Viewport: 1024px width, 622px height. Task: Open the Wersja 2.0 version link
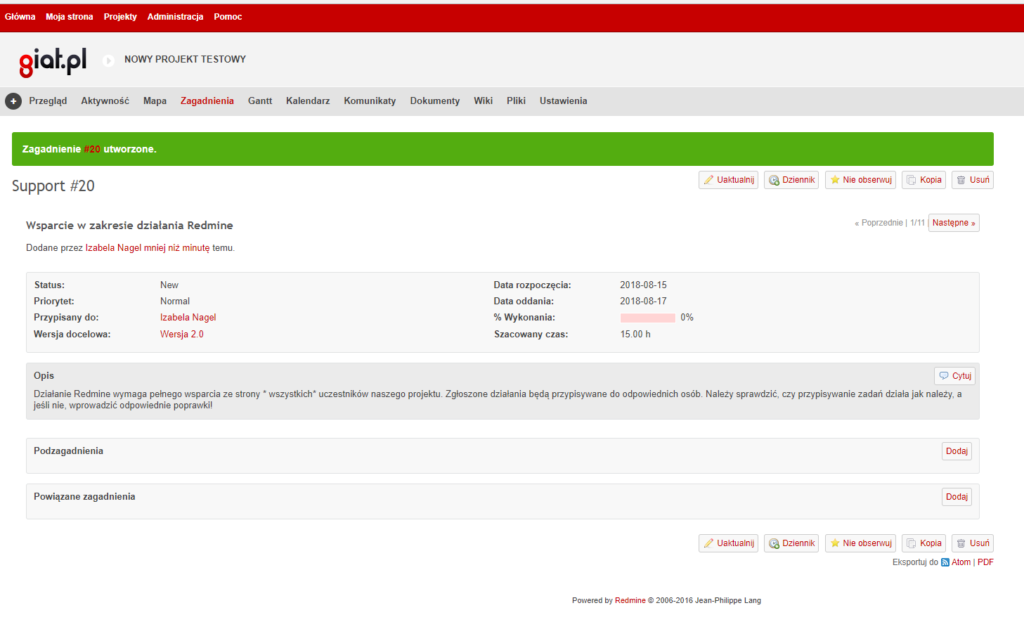182,335
